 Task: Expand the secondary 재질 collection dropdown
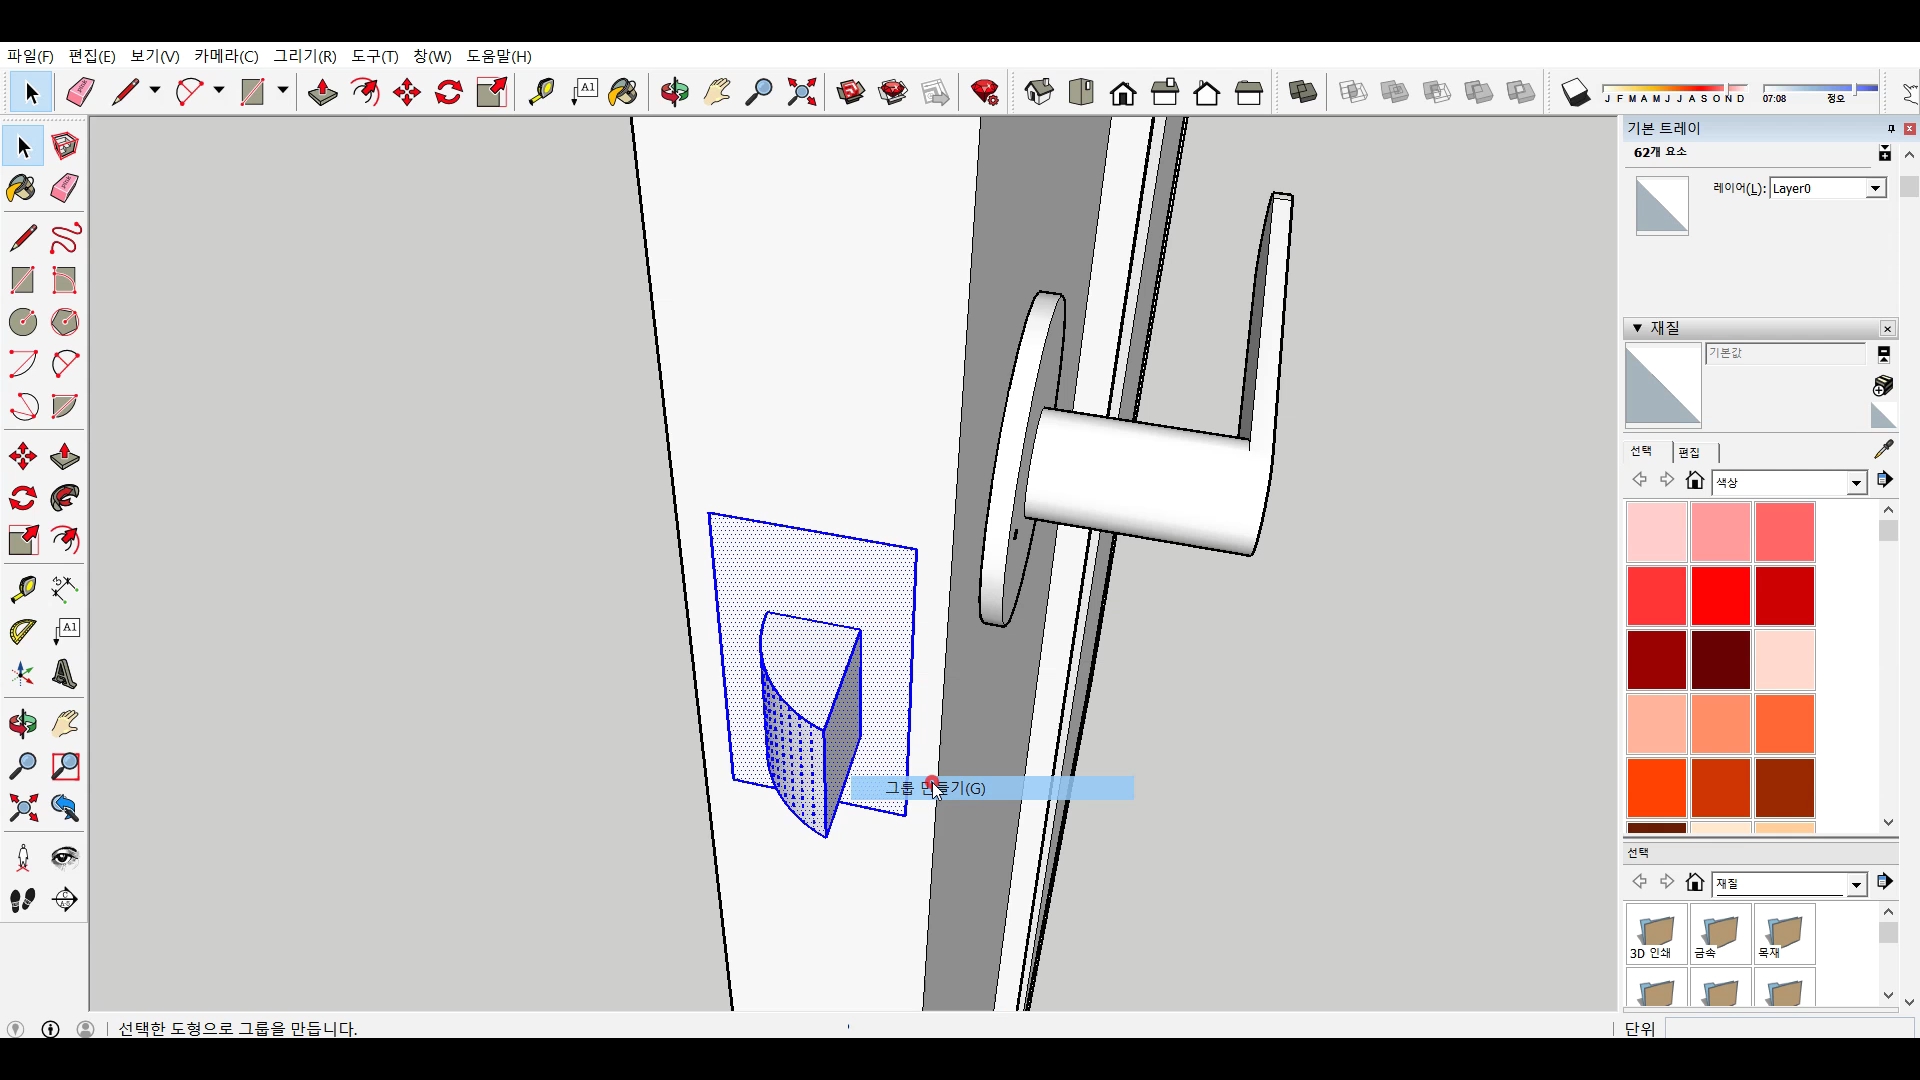tap(1856, 884)
